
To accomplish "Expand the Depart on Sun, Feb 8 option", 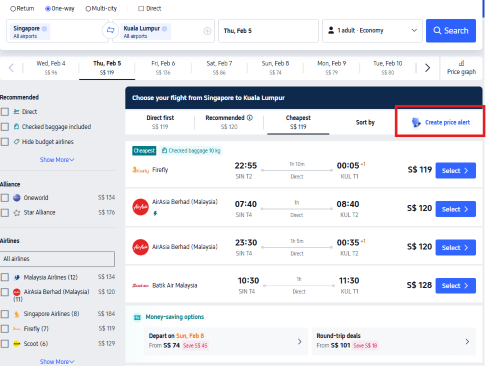I will coord(226,341).
